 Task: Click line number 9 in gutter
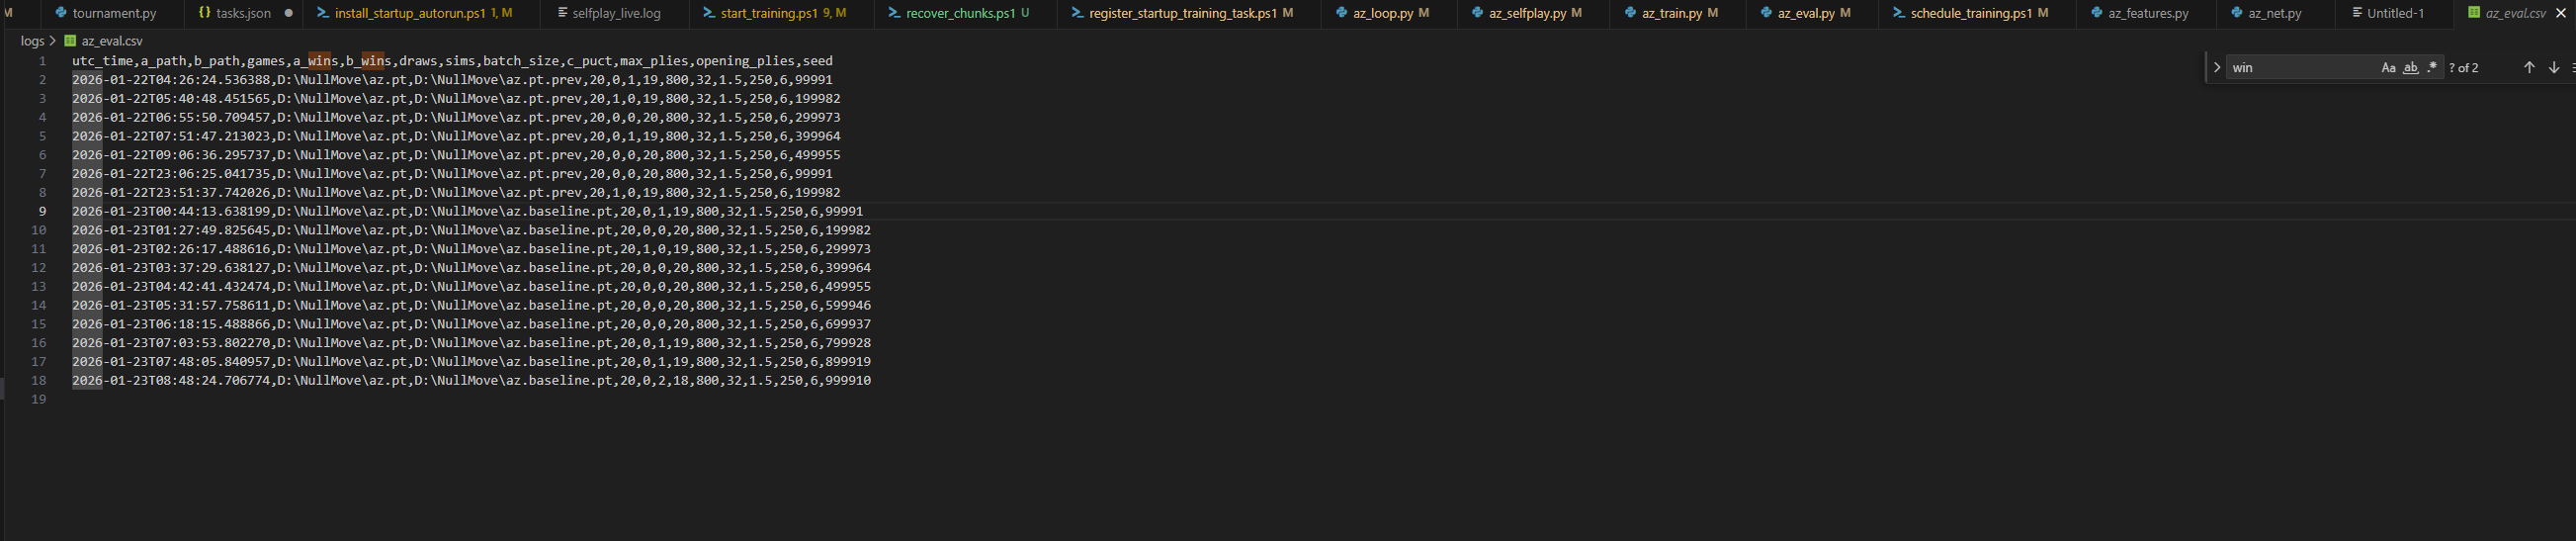click(42, 211)
